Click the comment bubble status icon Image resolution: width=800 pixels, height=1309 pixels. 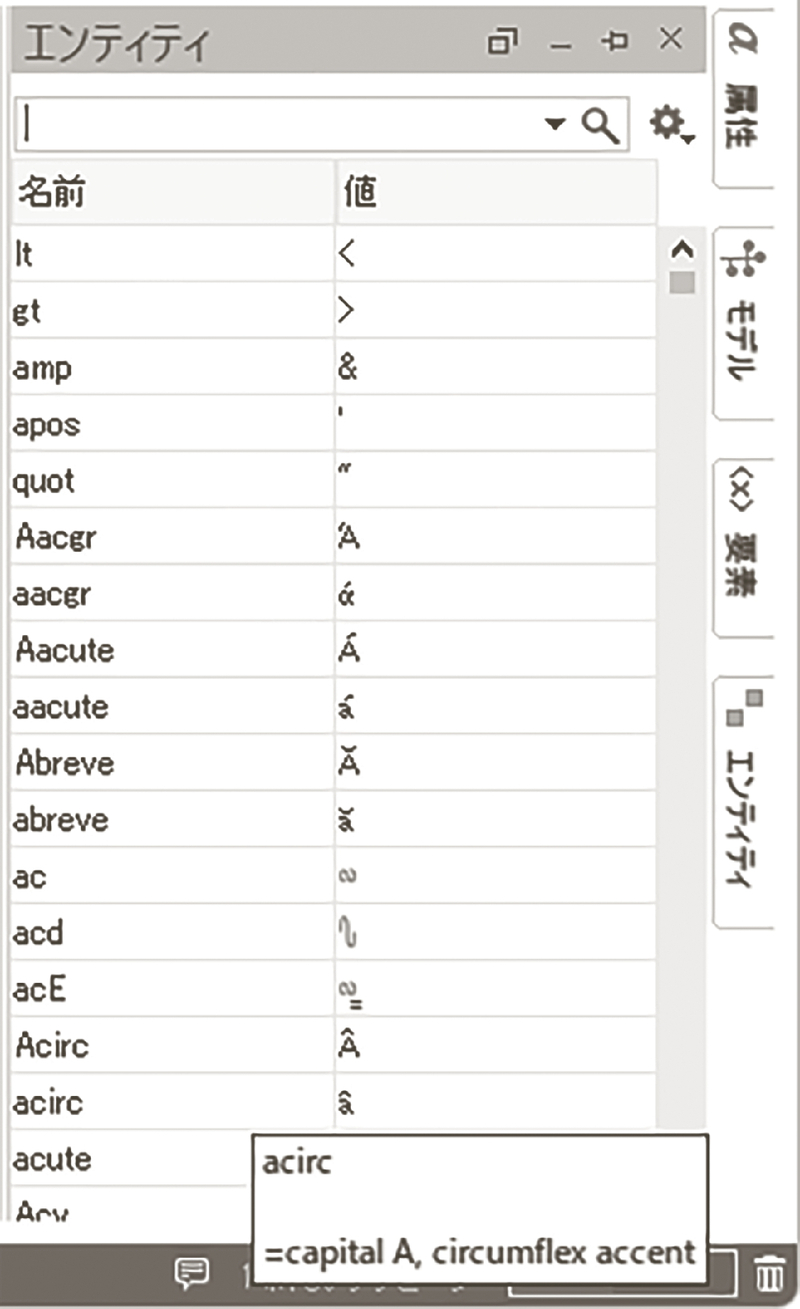click(191, 1273)
